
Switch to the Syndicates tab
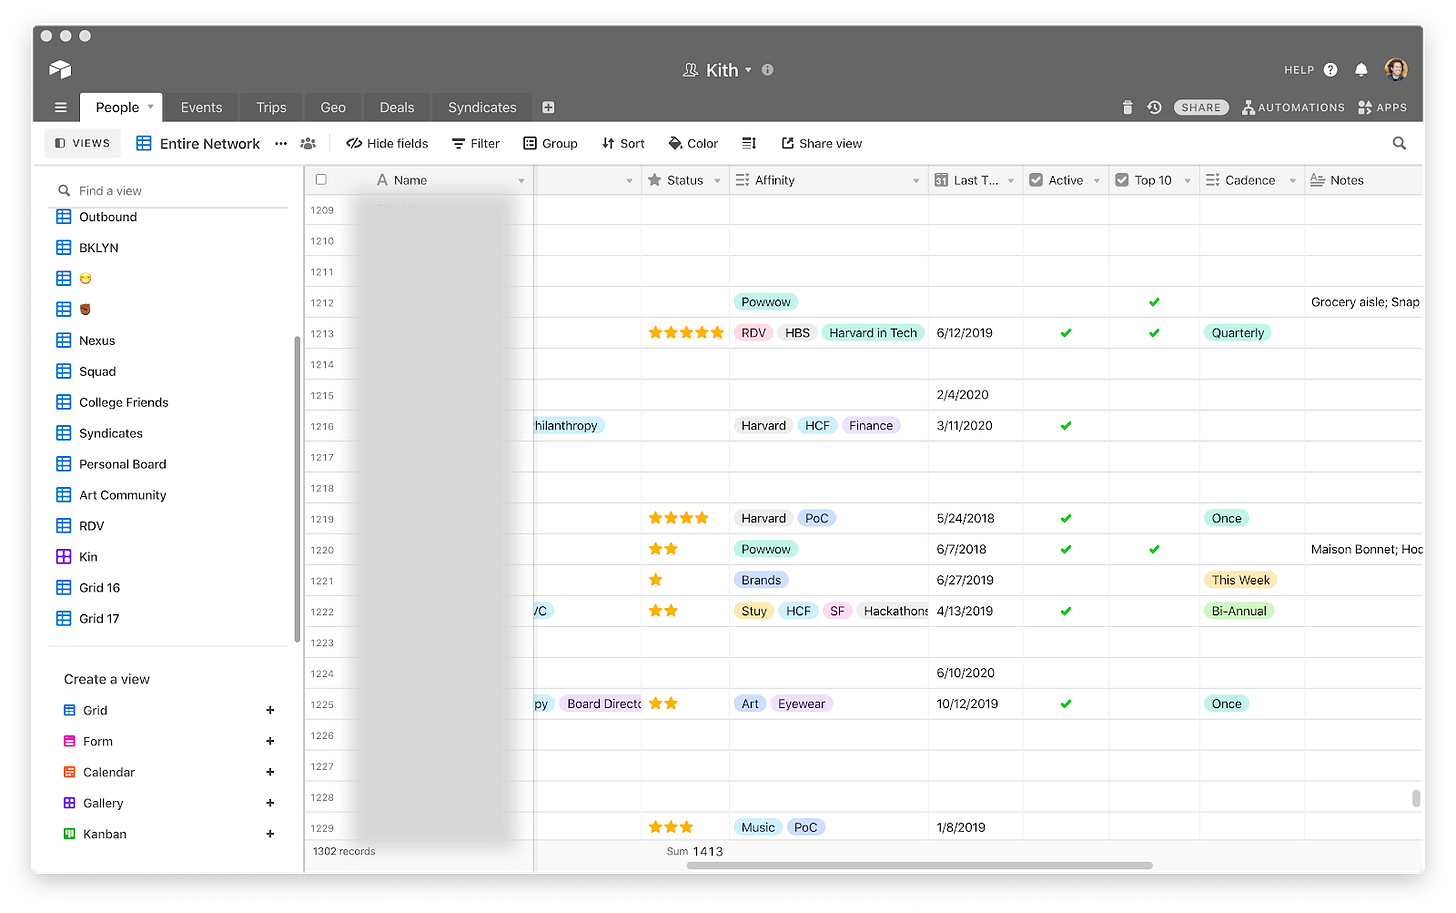tap(482, 108)
